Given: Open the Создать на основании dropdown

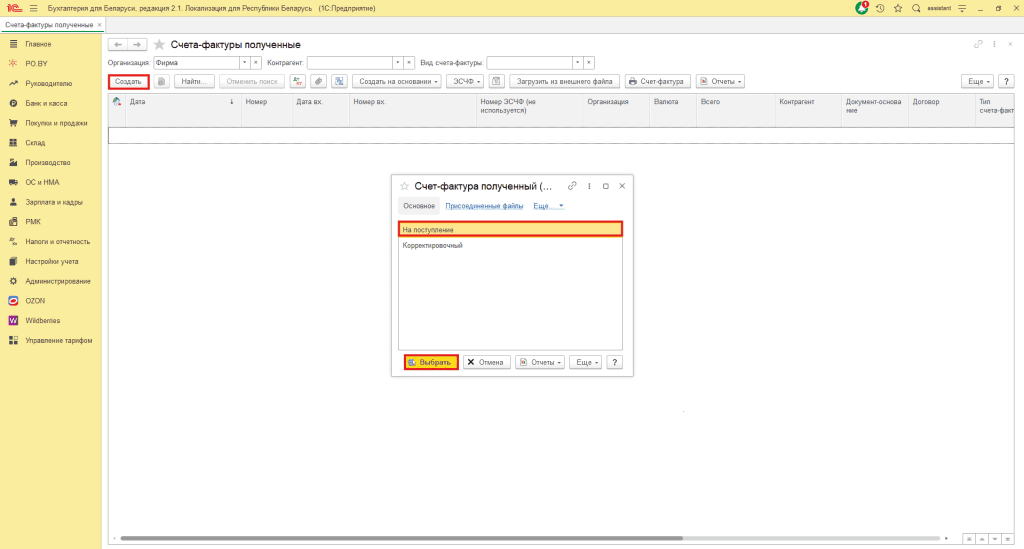Looking at the screenshot, I should tap(399, 81).
